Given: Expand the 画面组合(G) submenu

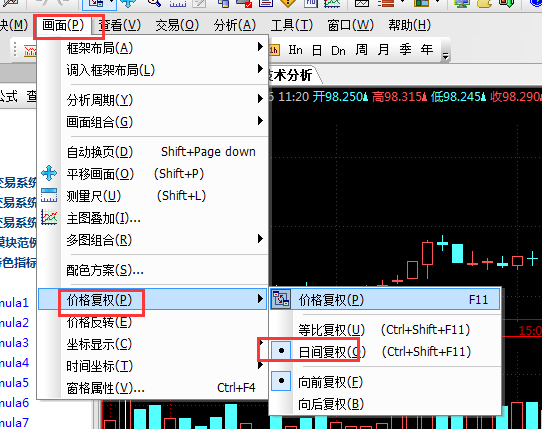Looking at the screenshot, I should (152, 122).
